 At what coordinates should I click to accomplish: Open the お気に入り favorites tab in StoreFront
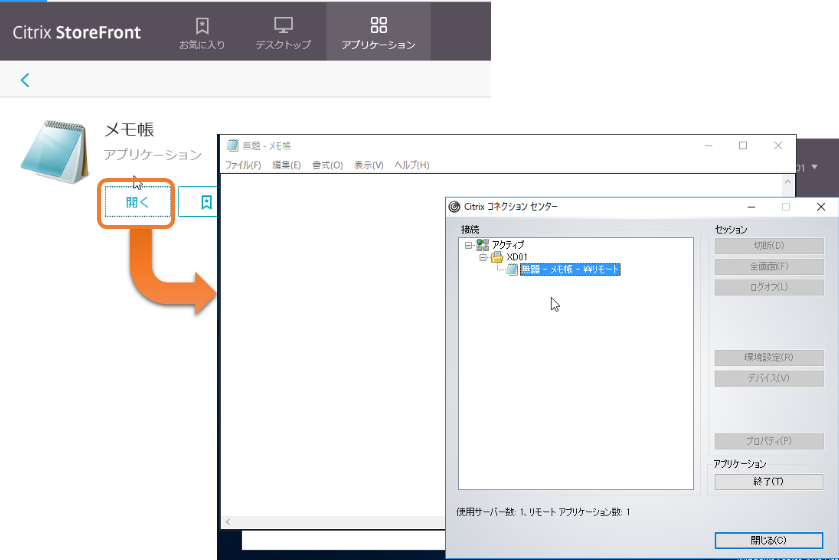click(202, 34)
